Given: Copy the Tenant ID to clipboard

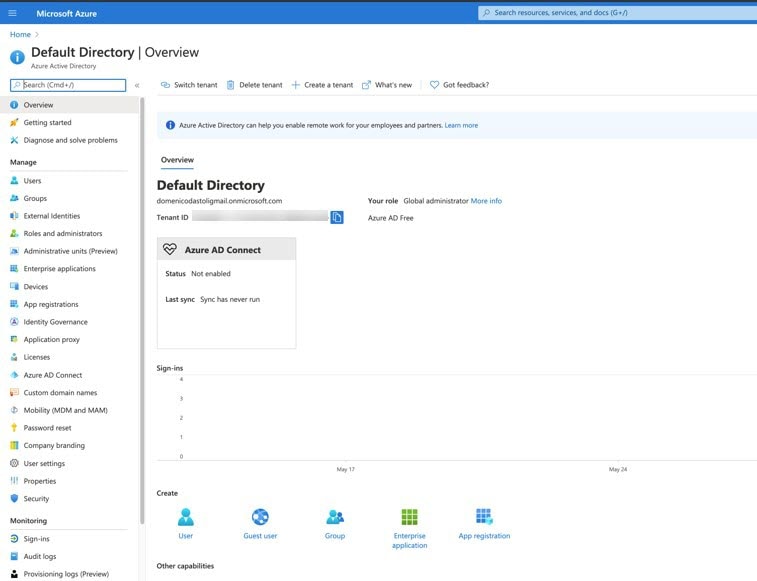Looking at the screenshot, I should (x=337, y=217).
